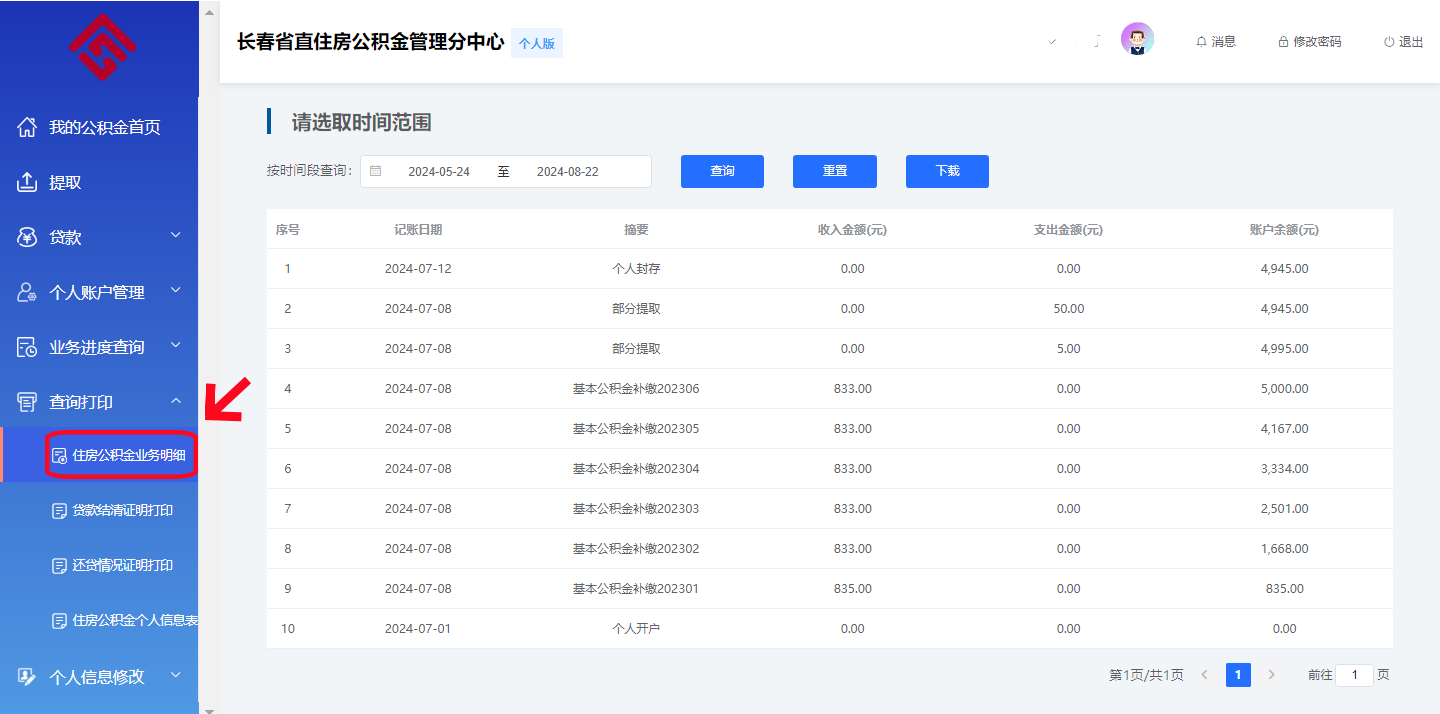
Task: Click 支出金额(元) column header
Action: click(1068, 229)
